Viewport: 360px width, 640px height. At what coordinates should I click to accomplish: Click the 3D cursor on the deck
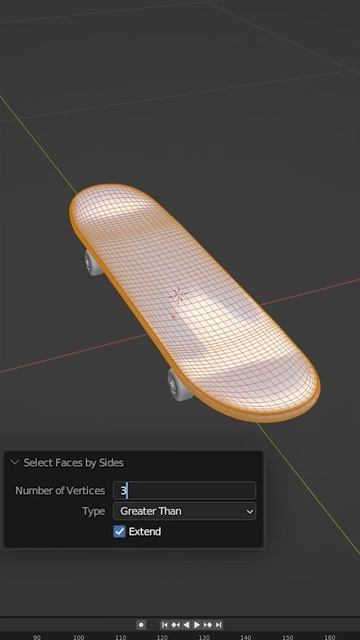point(178,294)
